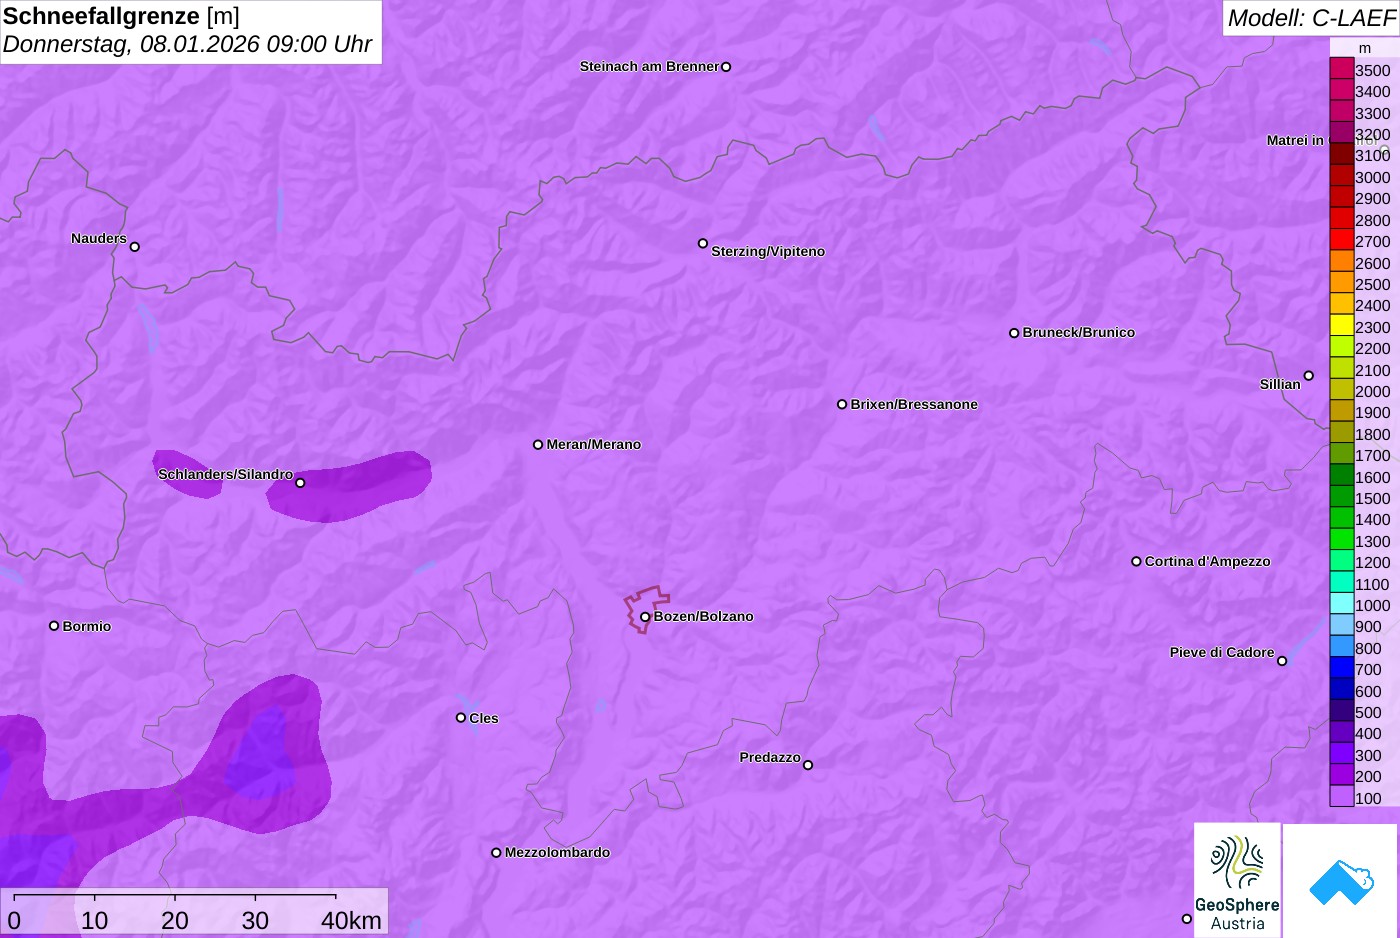Viewport: 1400px width, 938px height.
Task: Click the 3500 m legend color swatch
Action: tap(1342, 69)
